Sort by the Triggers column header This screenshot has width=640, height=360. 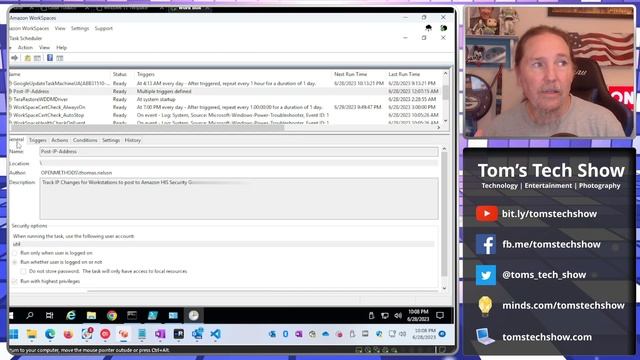coord(146,74)
